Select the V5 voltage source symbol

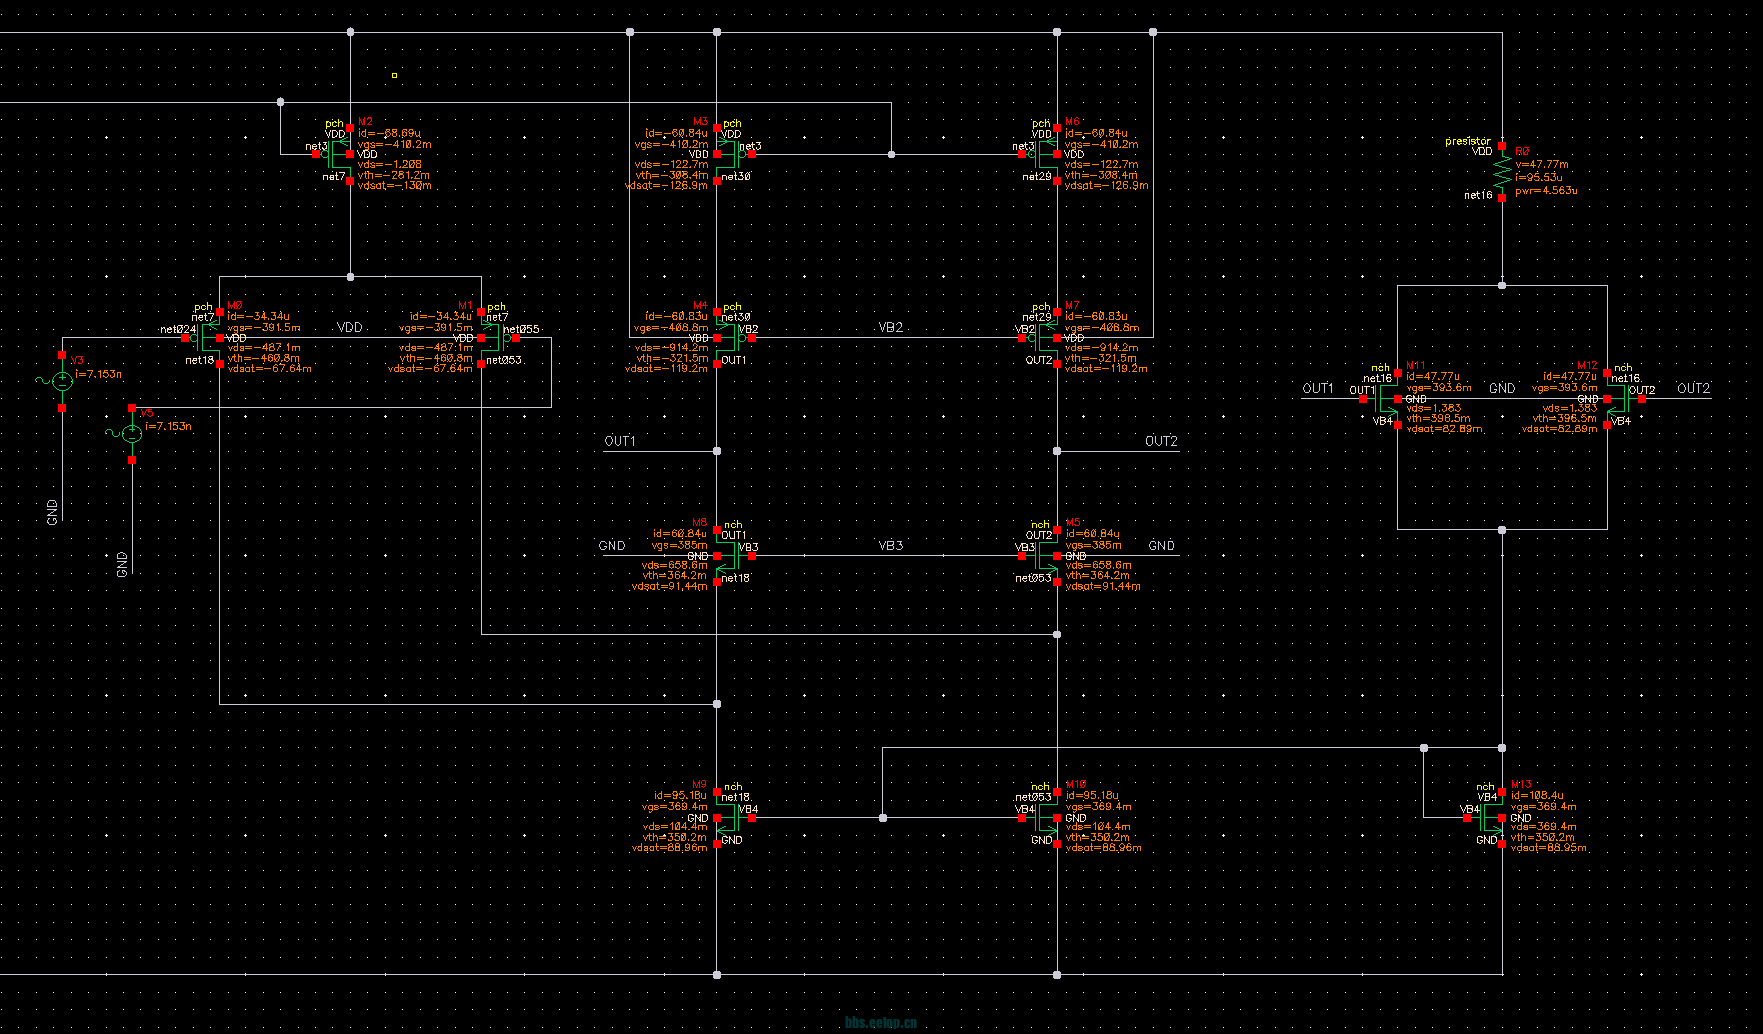[x=132, y=433]
